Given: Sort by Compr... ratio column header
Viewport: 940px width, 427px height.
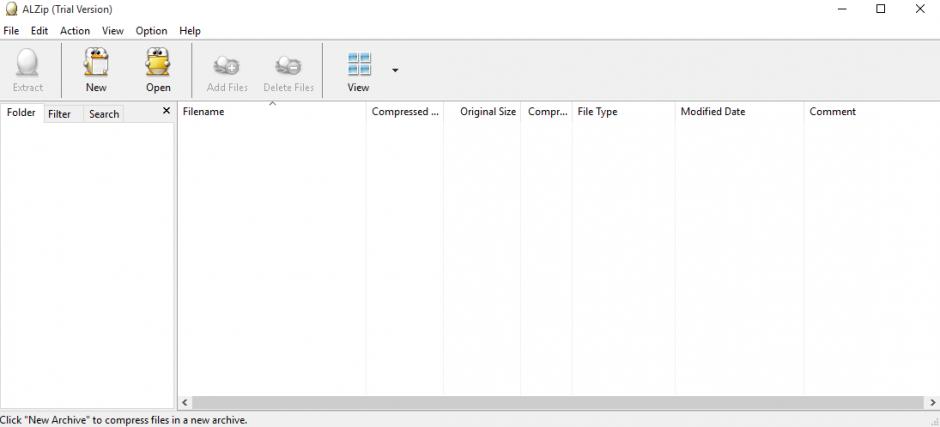Looking at the screenshot, I should (x=546, y=112).
